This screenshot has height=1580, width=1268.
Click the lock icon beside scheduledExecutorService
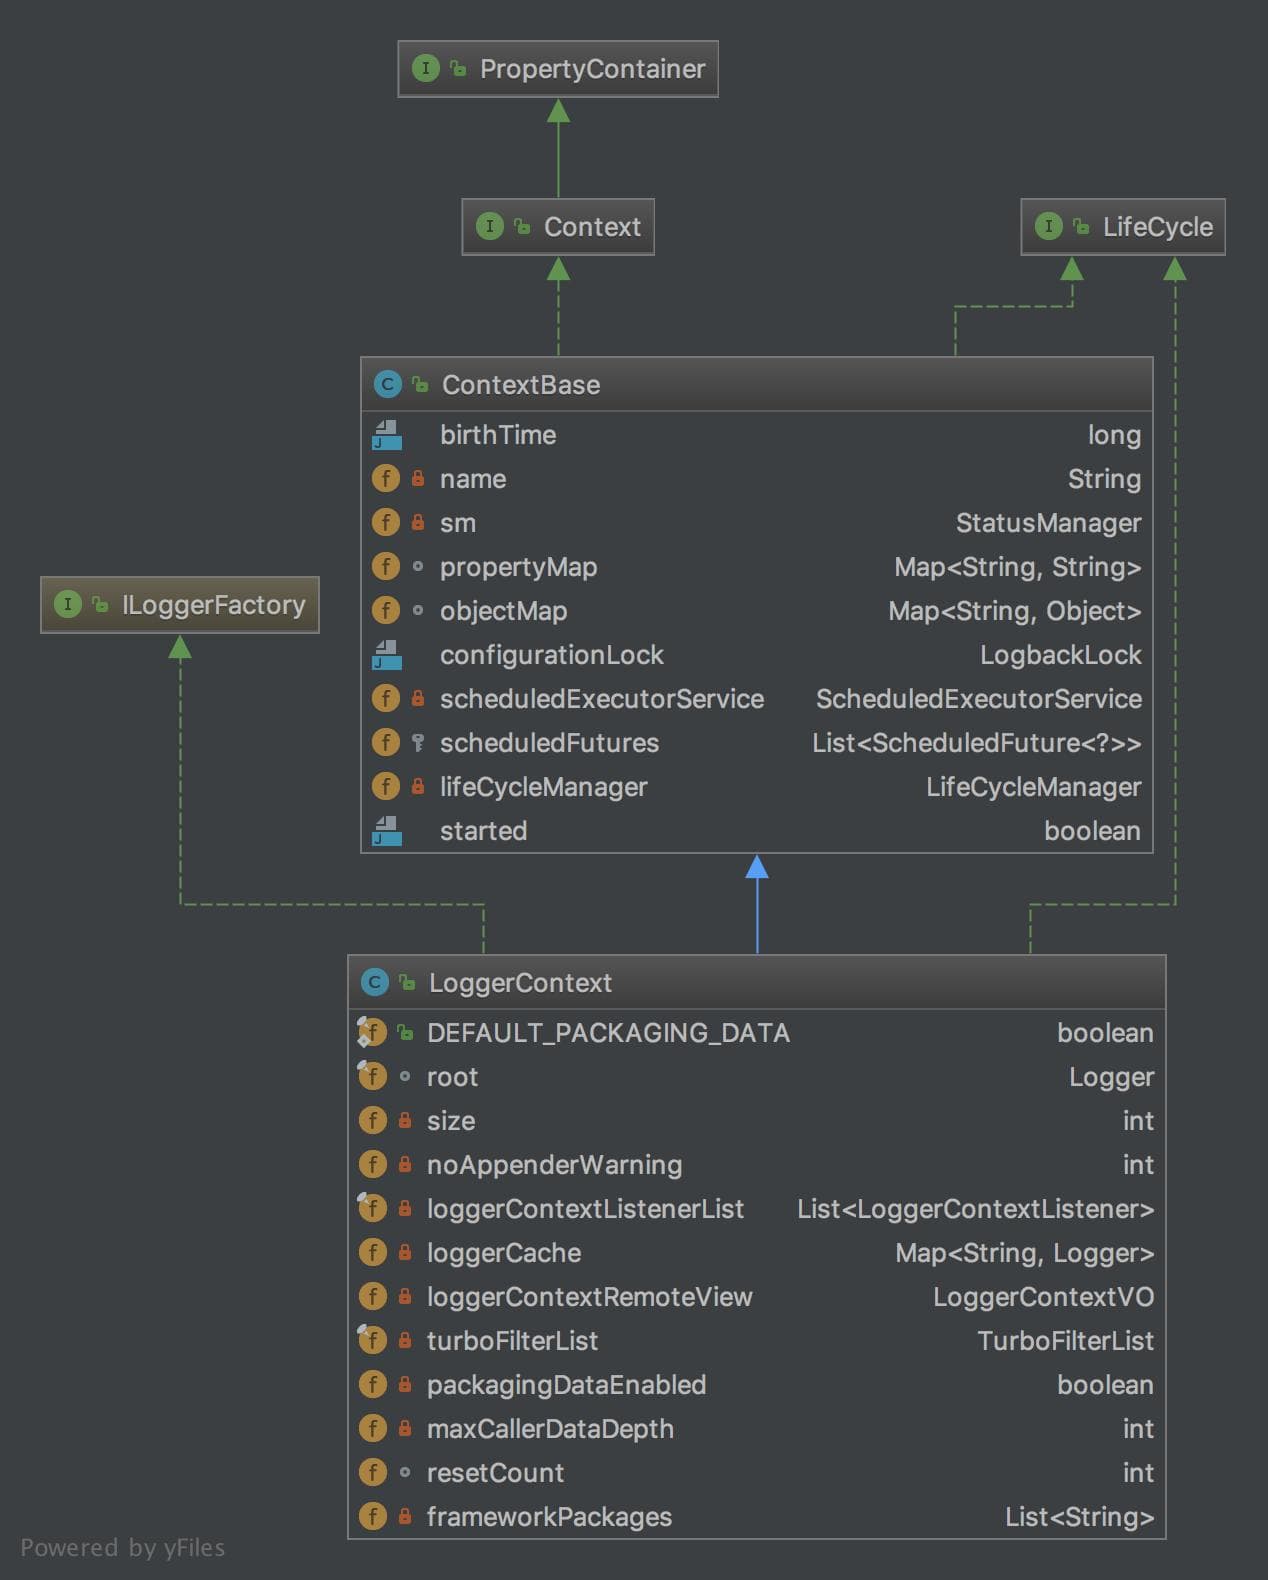click(x=418, y=699)
